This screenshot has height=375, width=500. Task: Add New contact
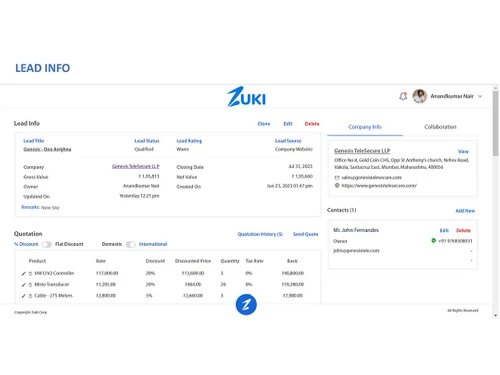(465, 211)
